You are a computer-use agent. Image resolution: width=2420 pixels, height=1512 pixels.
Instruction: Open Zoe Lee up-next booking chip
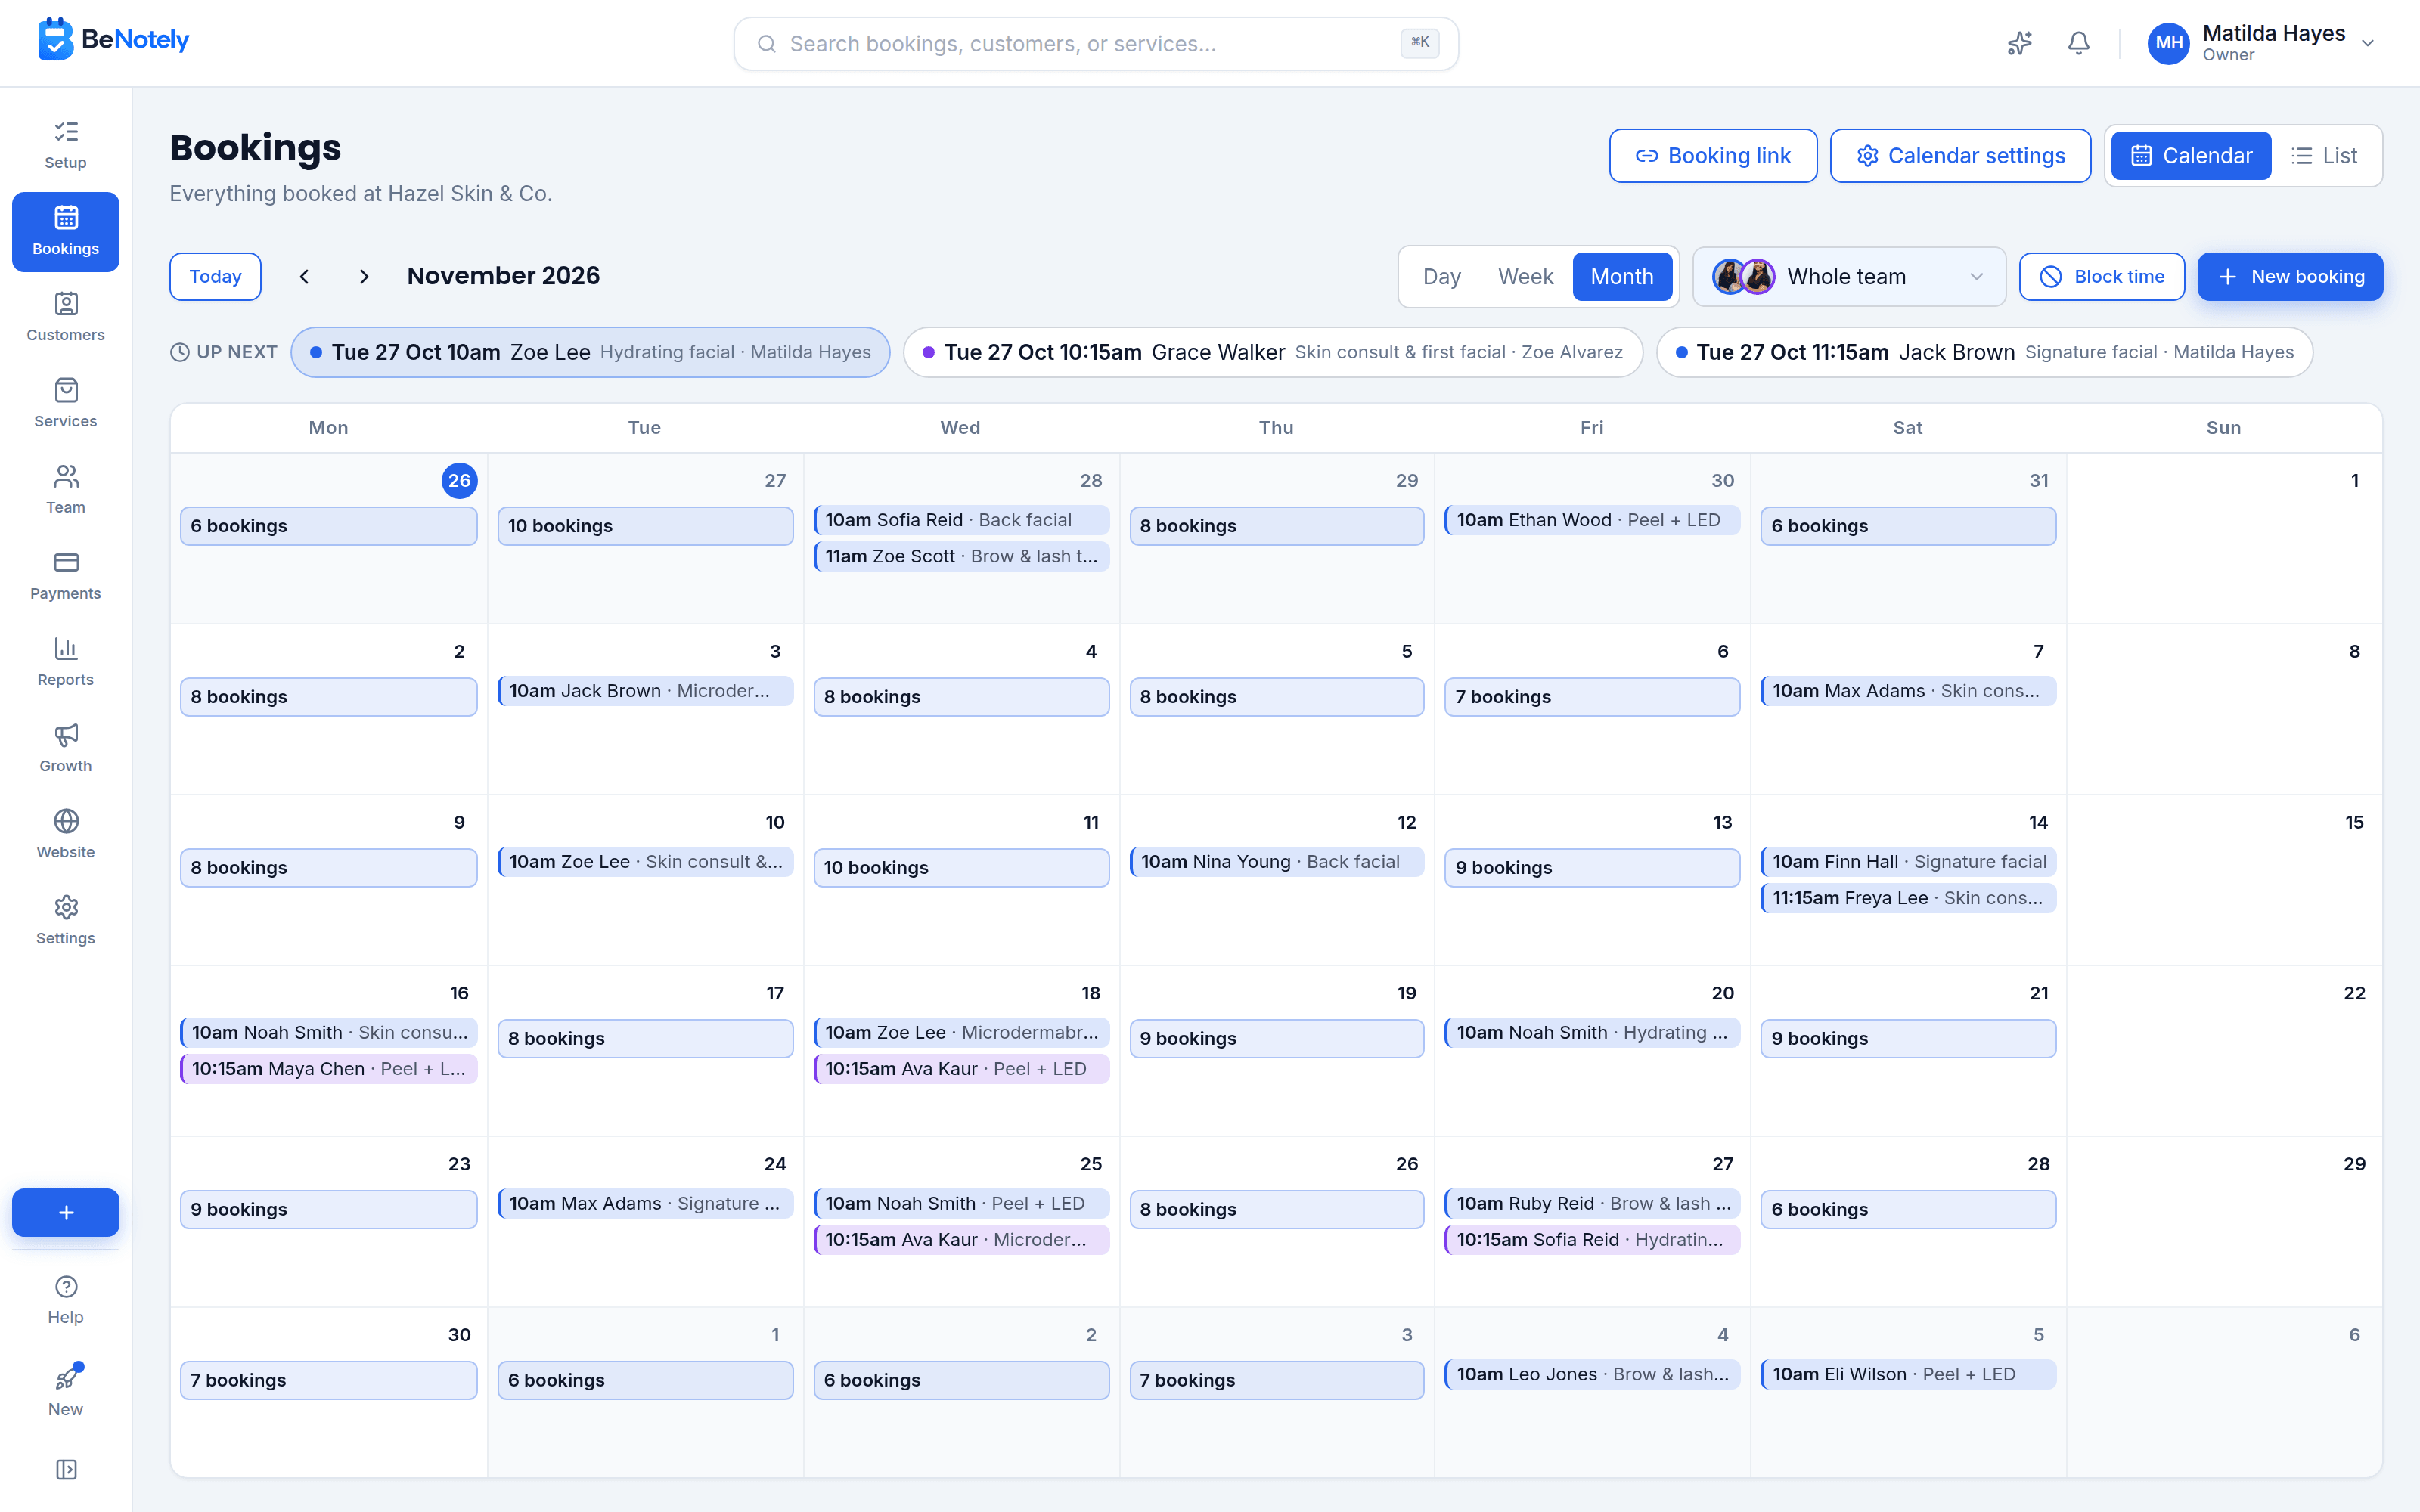click(x=590, y=352)
